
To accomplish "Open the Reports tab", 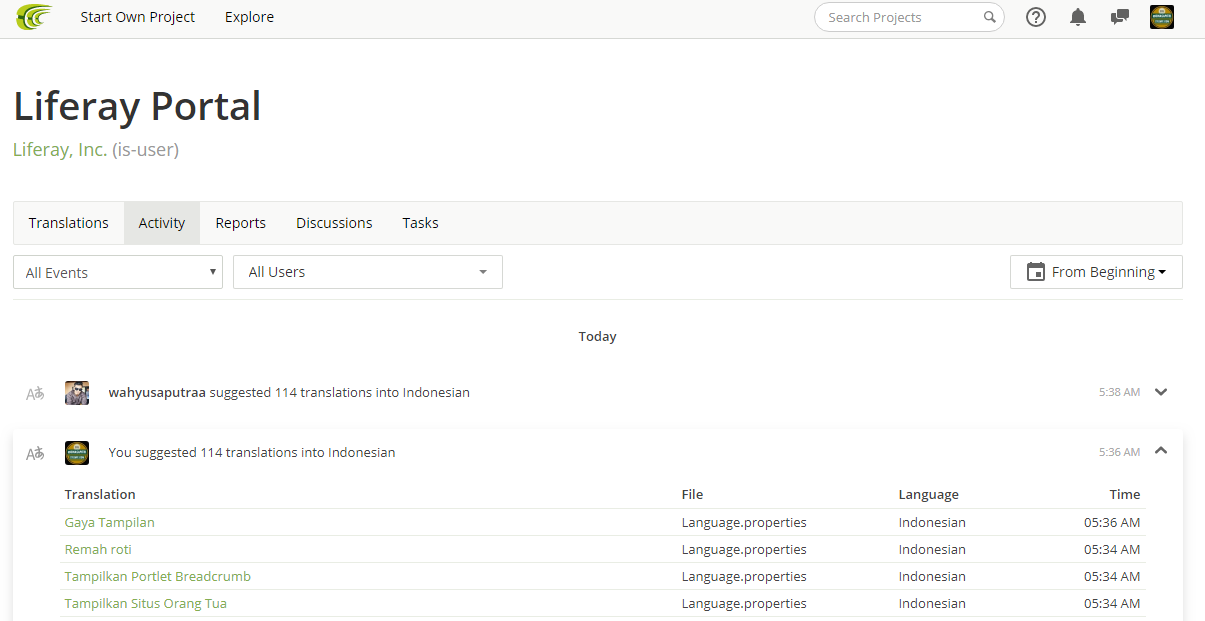I will click(241, 223).
